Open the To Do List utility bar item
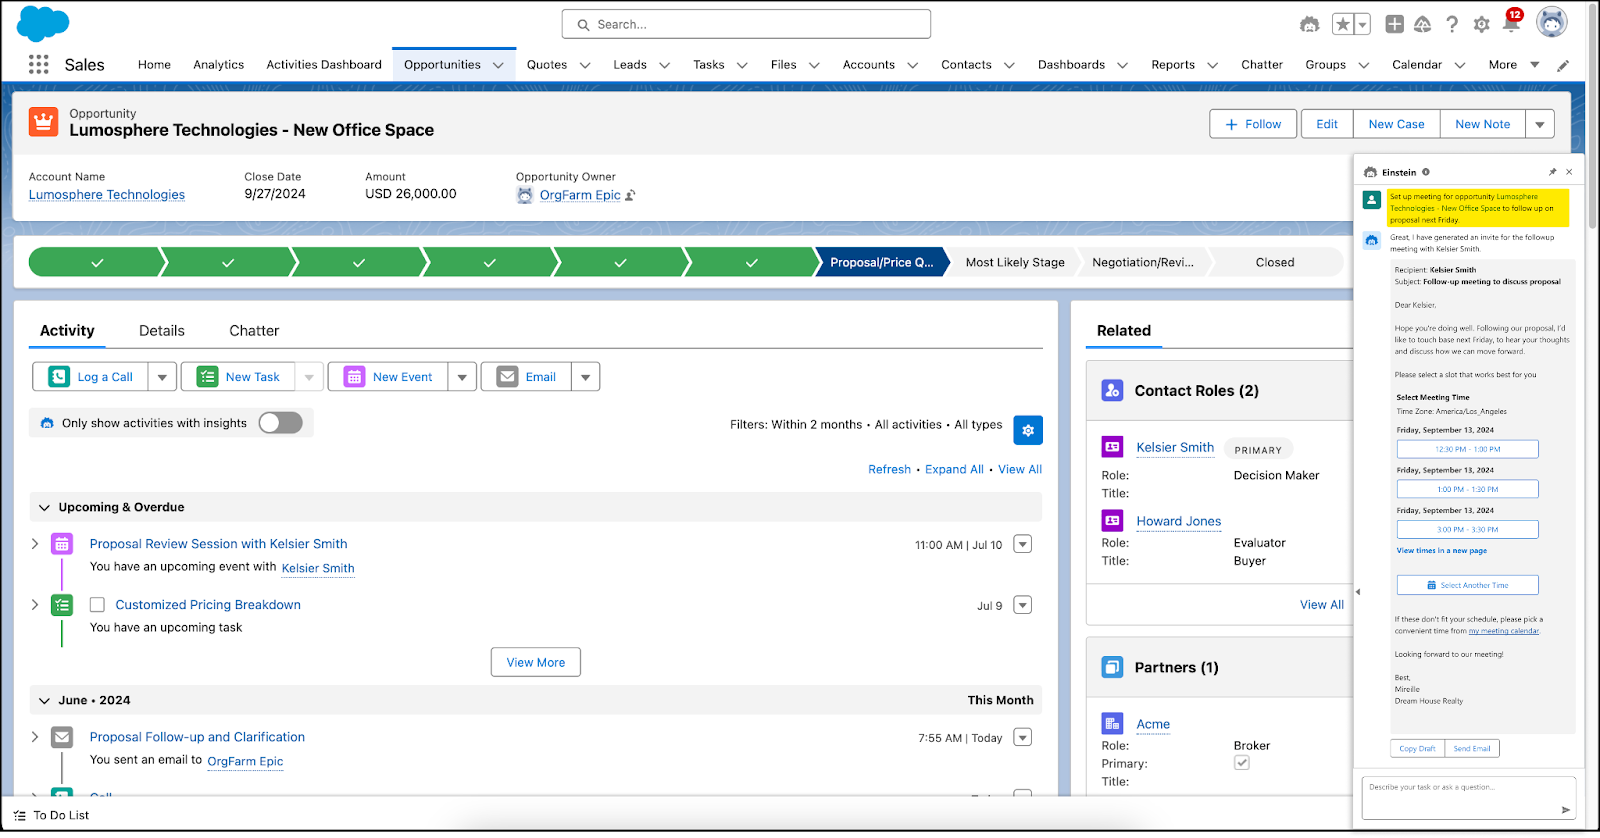Image resolution: width=1600 pixels, height=838 pixels. click(52, 815)
